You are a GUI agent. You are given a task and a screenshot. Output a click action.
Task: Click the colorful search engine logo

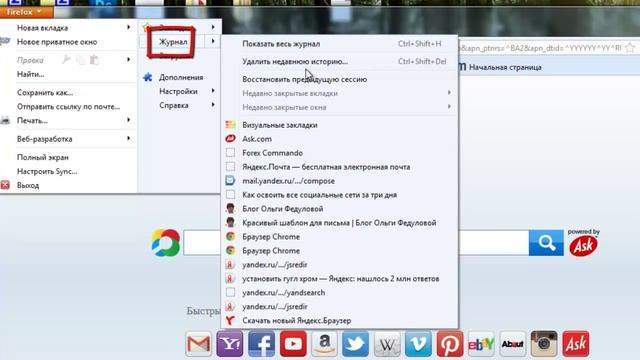(x=166, y=242)
